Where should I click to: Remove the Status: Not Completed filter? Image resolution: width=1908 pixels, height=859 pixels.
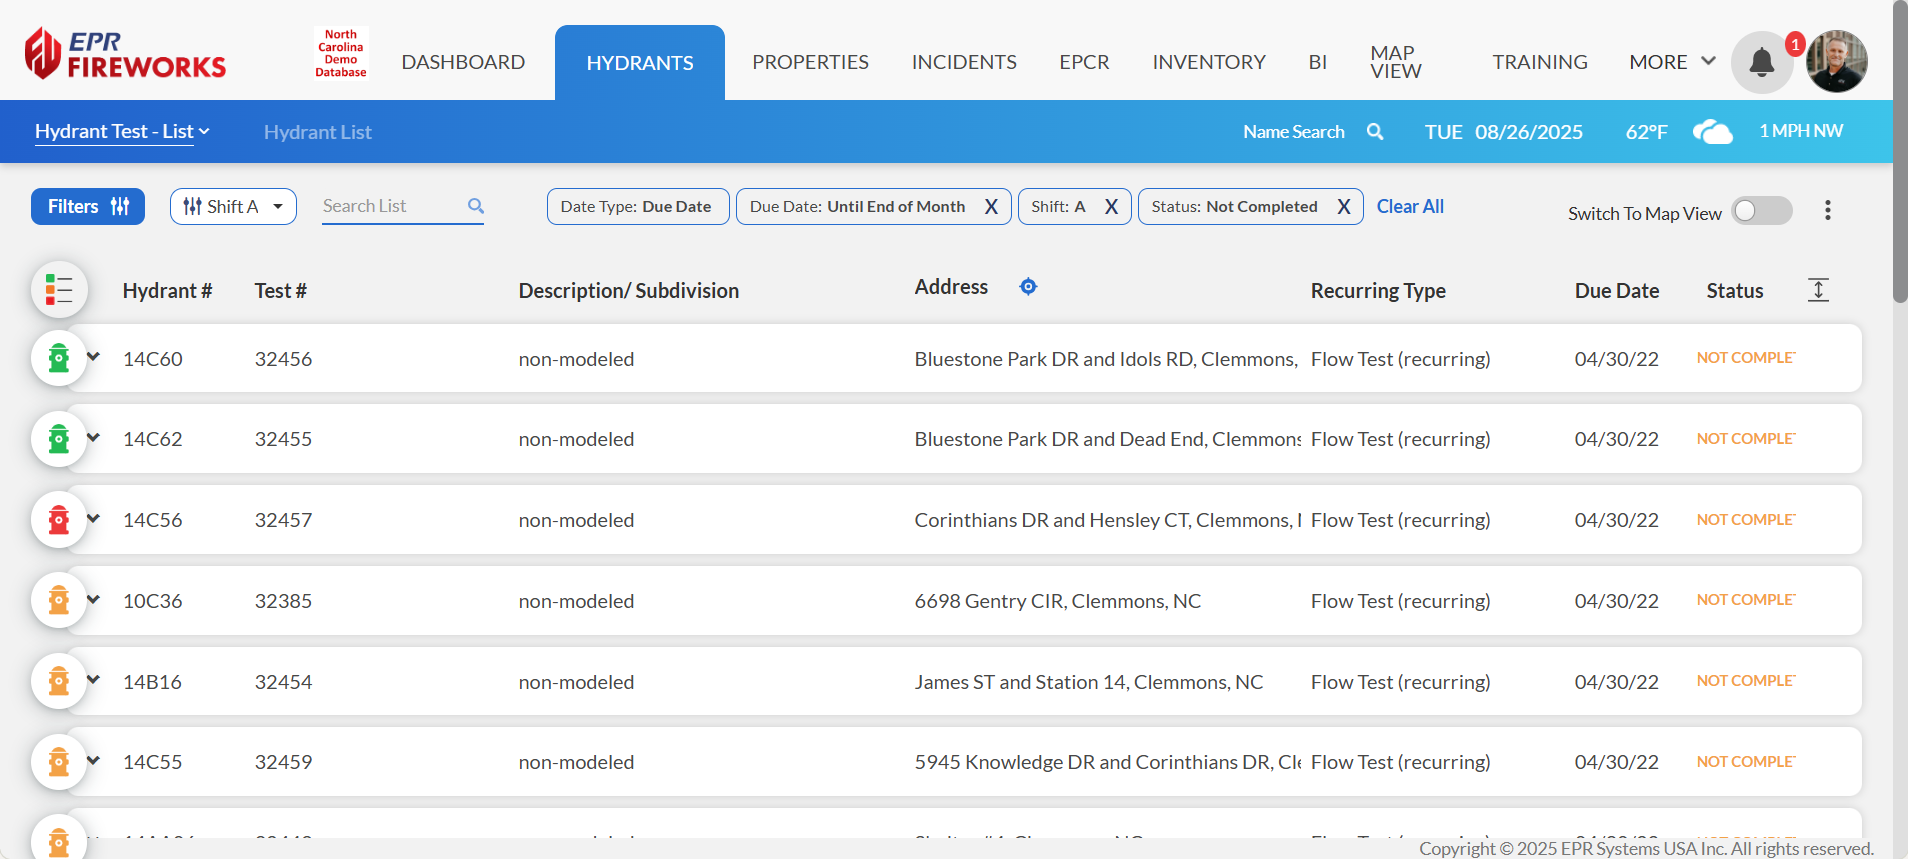(1344, 207)
